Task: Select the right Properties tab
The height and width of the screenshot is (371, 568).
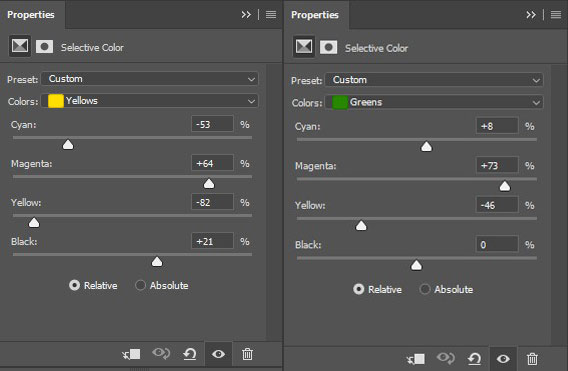Action: point(315,15)
